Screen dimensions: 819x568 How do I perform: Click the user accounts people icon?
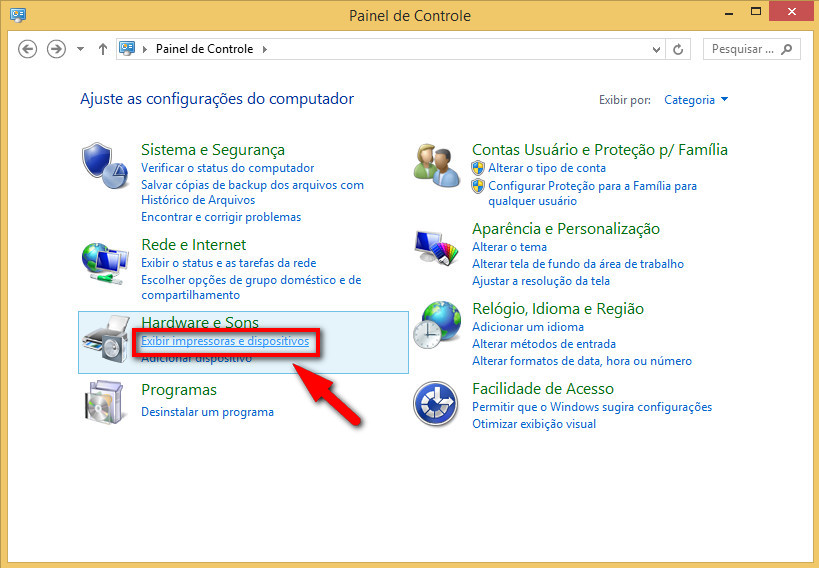(x=437, y=166)
